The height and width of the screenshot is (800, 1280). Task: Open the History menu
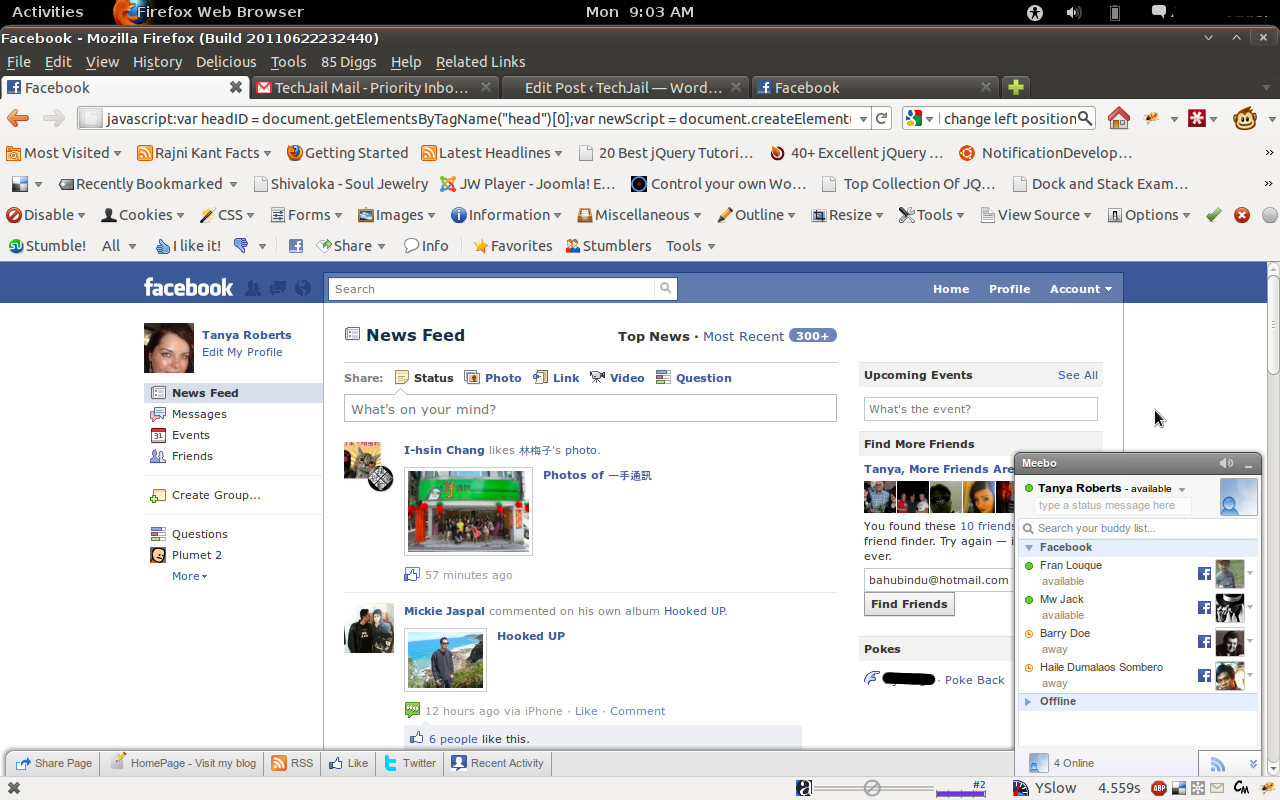pyautogui.click(x=157, y=62)
